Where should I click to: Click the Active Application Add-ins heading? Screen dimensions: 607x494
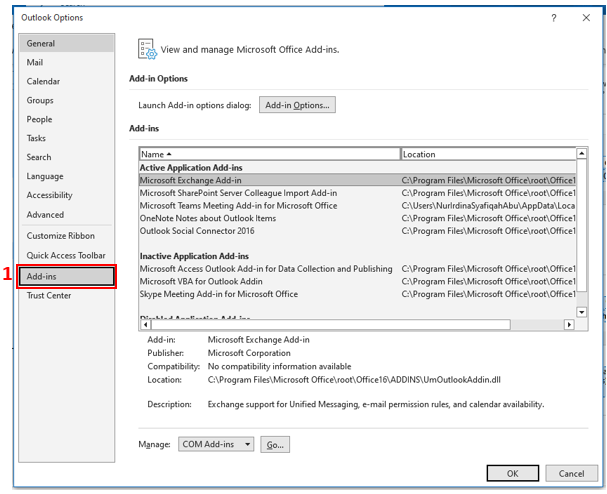191,168
